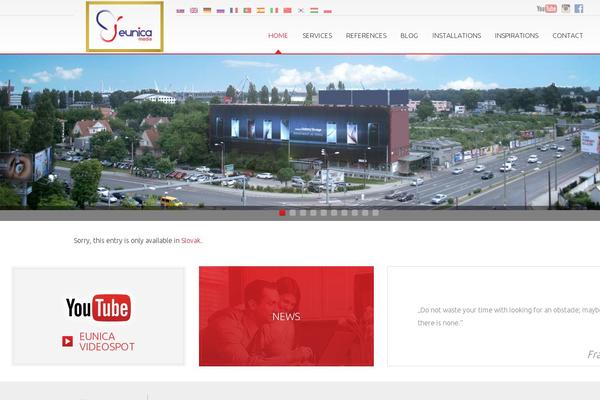The height and width of the screenshot is (400, 600).
Task: Open the INSTALLATIONS menu item
Action: pos(457,36)
